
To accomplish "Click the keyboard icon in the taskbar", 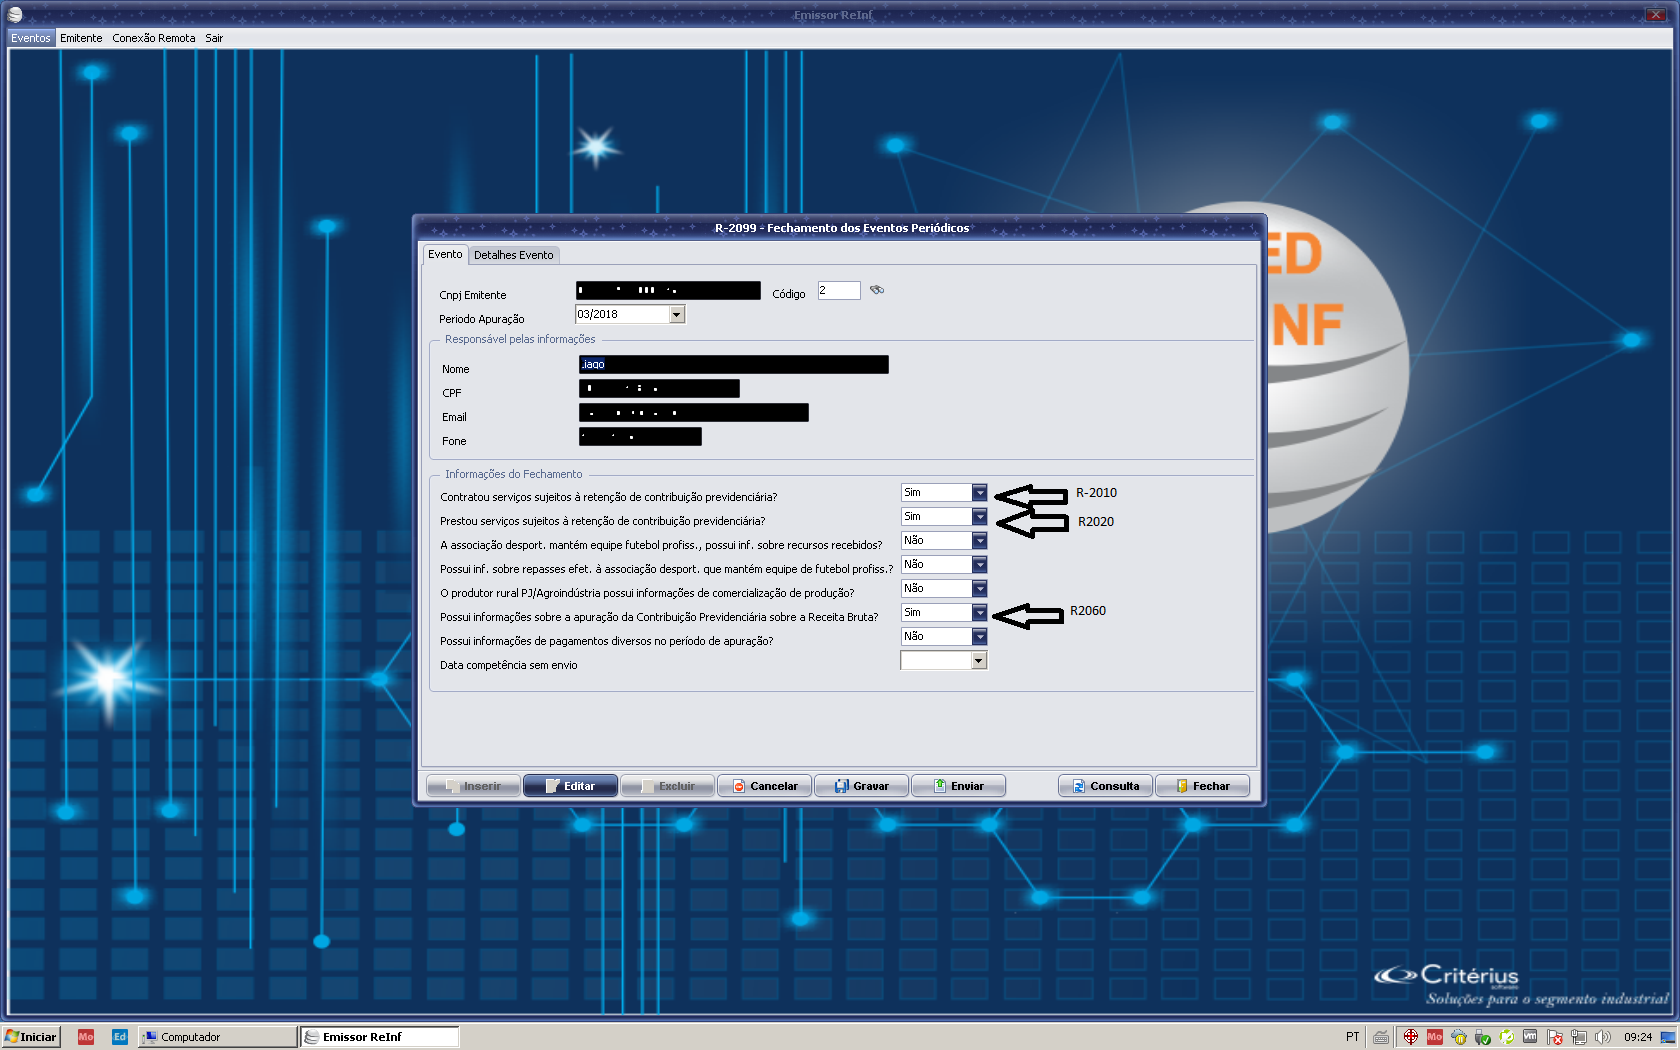I will [x=1380, y=1037].
